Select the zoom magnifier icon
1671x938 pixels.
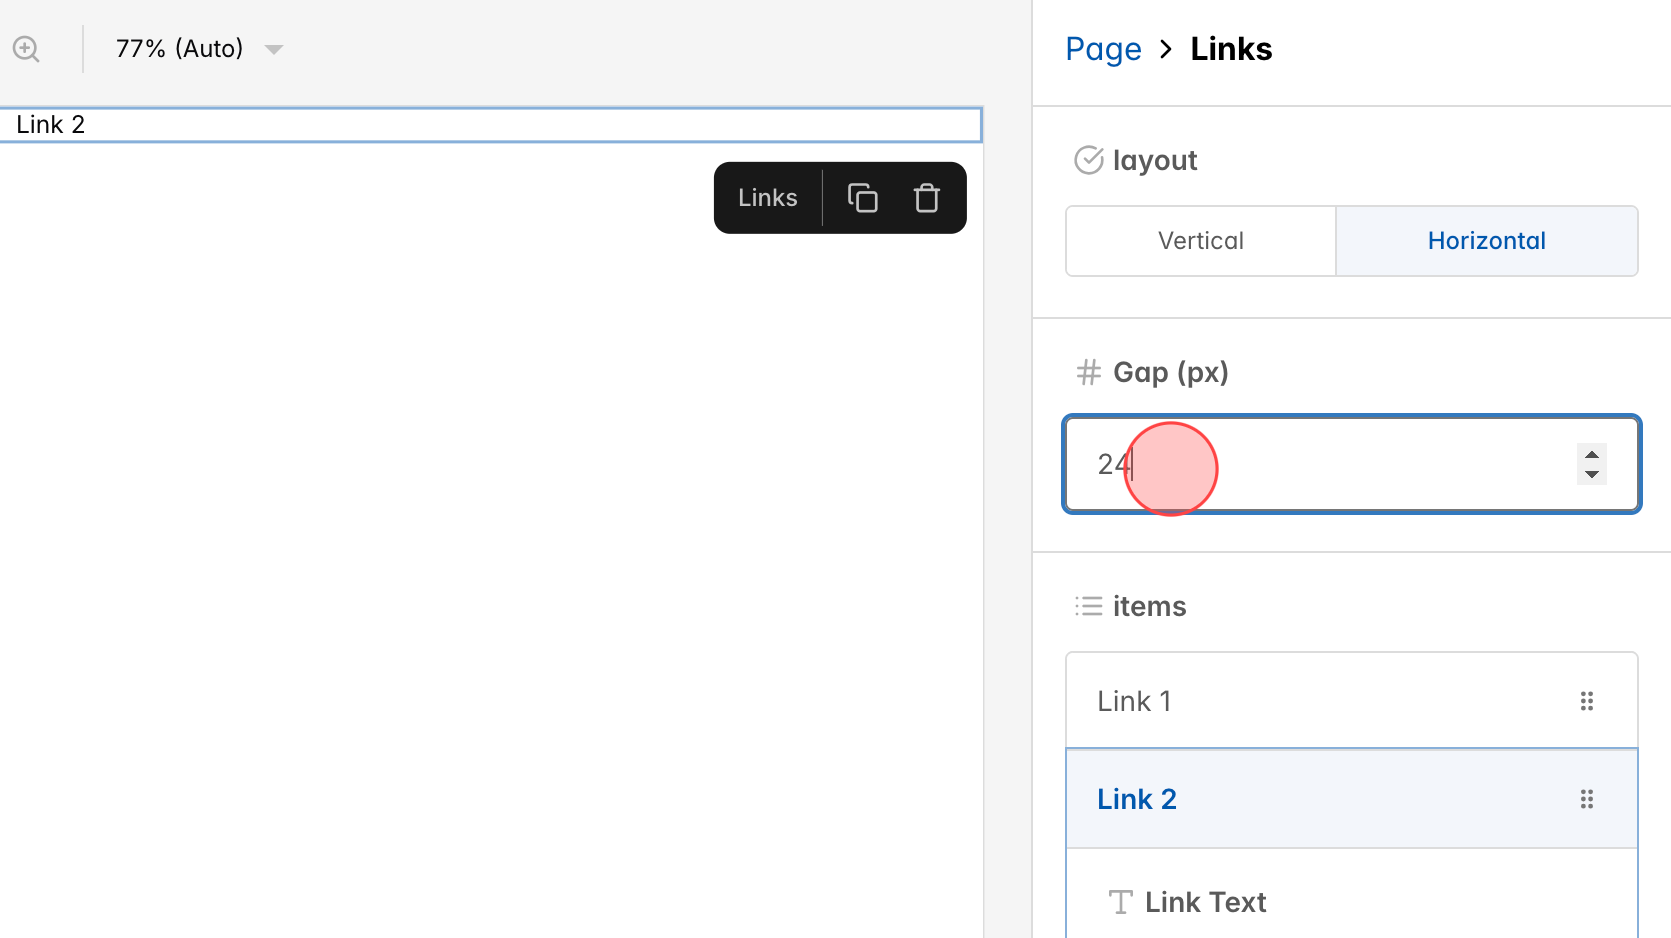click(25, 48)
